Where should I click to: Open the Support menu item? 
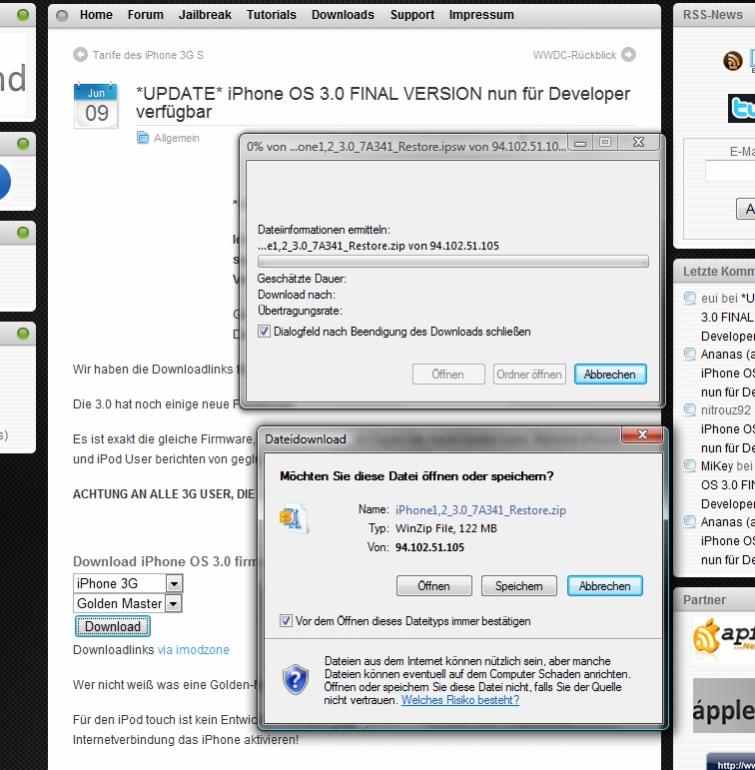(412, 15)
